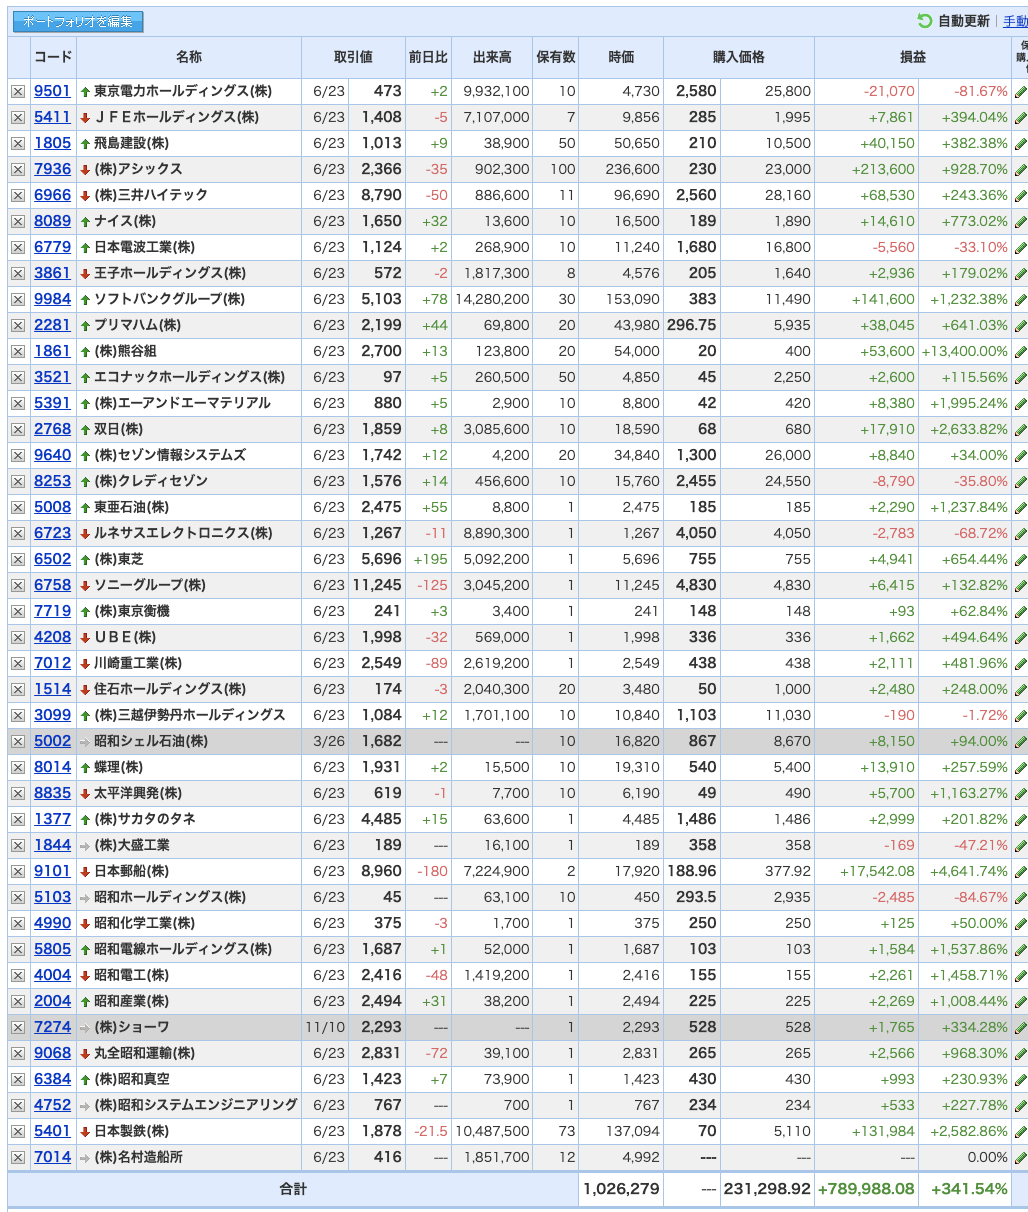Open stock code link 7014
The image size is (1028, 1212).
coord(53,1157)
